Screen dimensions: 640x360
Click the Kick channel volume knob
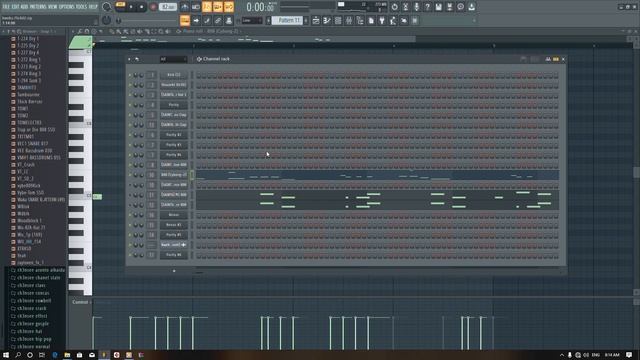click(141, 75)
